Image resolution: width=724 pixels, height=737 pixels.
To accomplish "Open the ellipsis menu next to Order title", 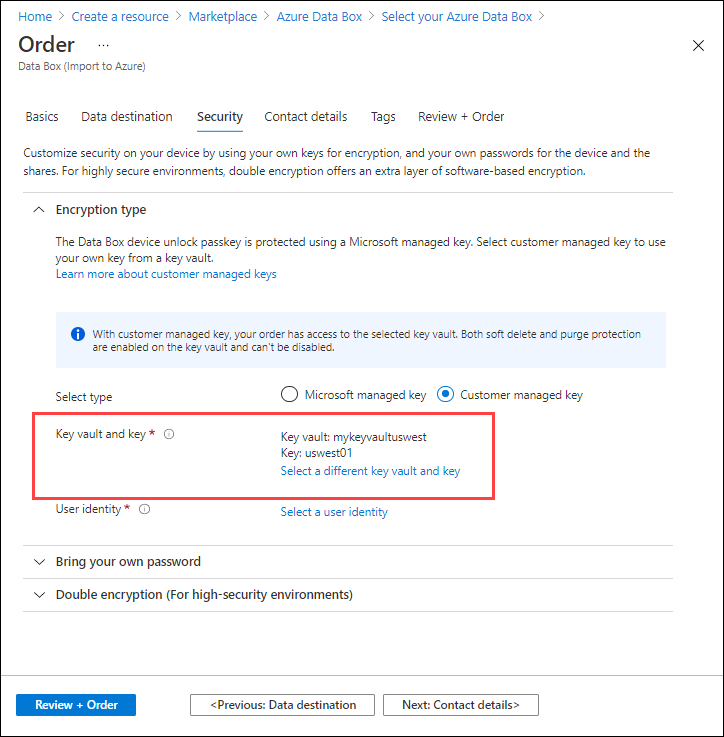I will [x=103, y=46].
